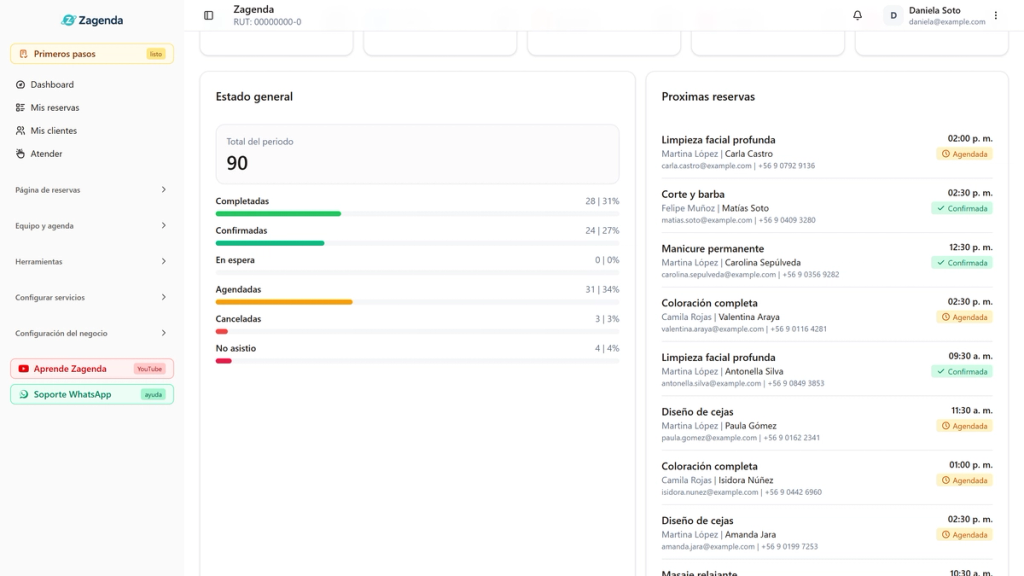Toggle the sidebar panel icon

click(x=208, y=15)
